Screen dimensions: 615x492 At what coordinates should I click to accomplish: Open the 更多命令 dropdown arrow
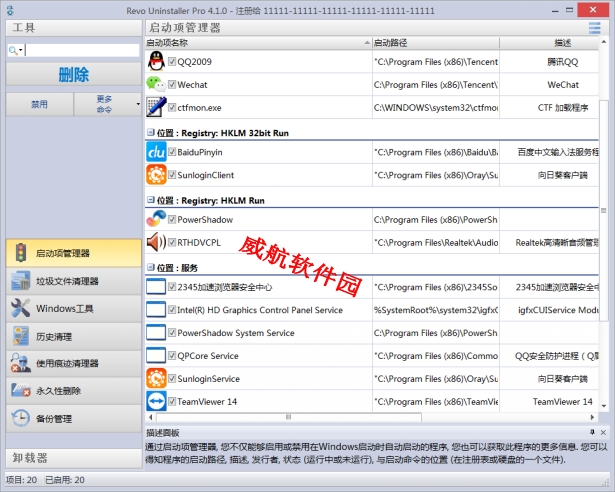[x=138, y=104]
